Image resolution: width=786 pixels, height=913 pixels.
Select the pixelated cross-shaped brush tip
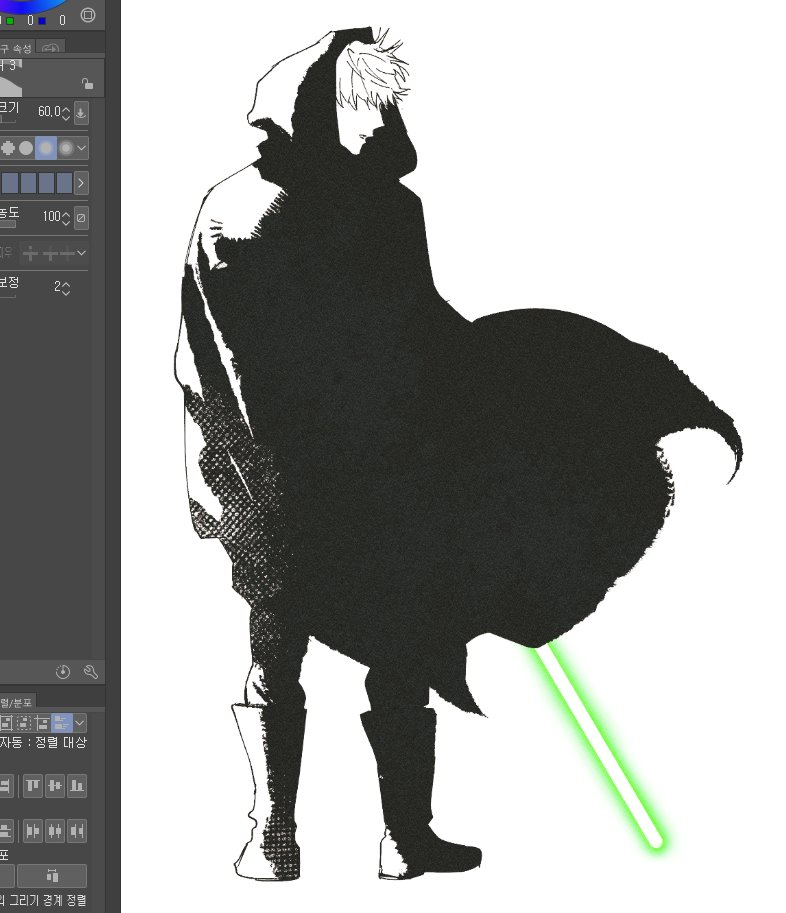point(8,148)
